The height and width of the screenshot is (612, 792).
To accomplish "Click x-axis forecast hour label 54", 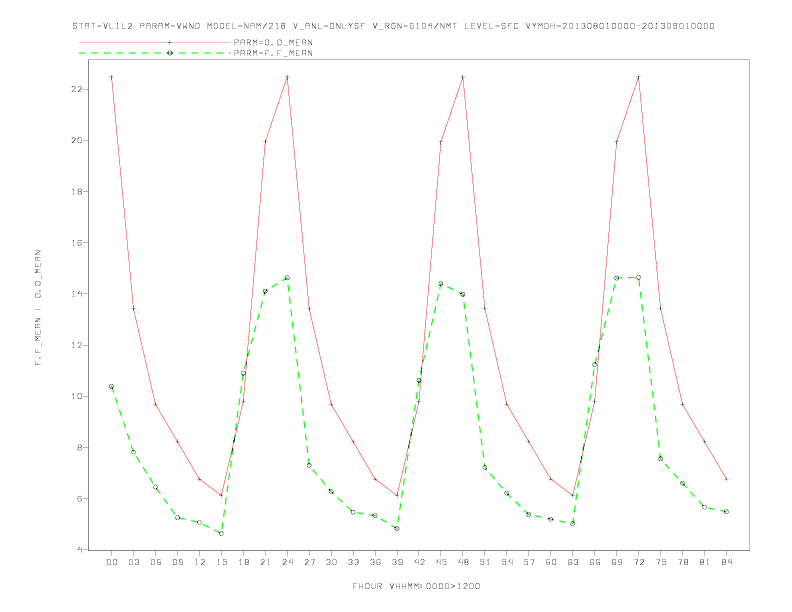I will point(507,562).
